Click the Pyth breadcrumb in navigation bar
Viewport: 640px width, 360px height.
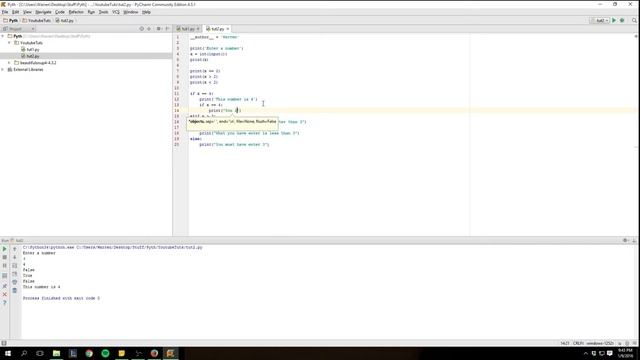click(x=11, y=20)
